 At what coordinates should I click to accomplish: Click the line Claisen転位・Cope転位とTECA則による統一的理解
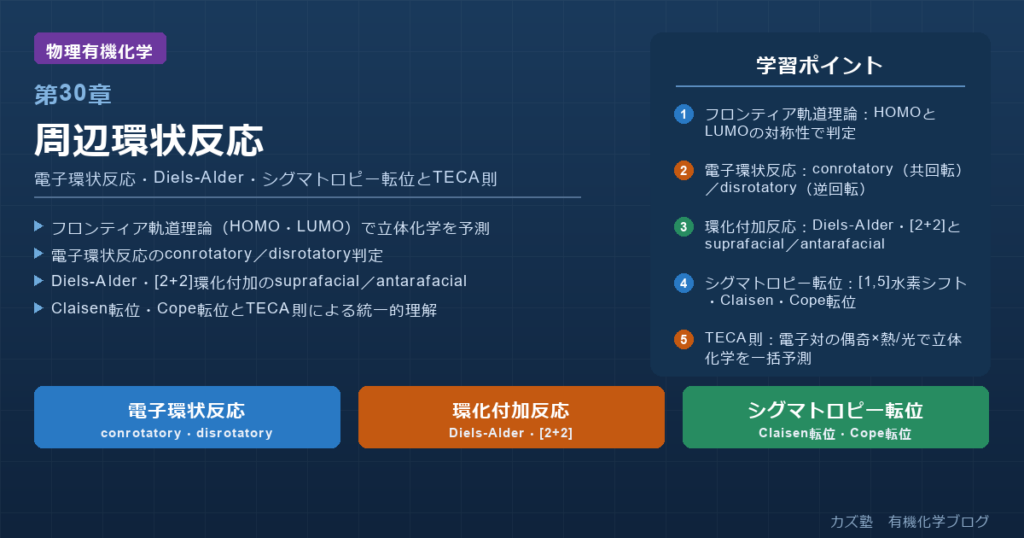244,309
